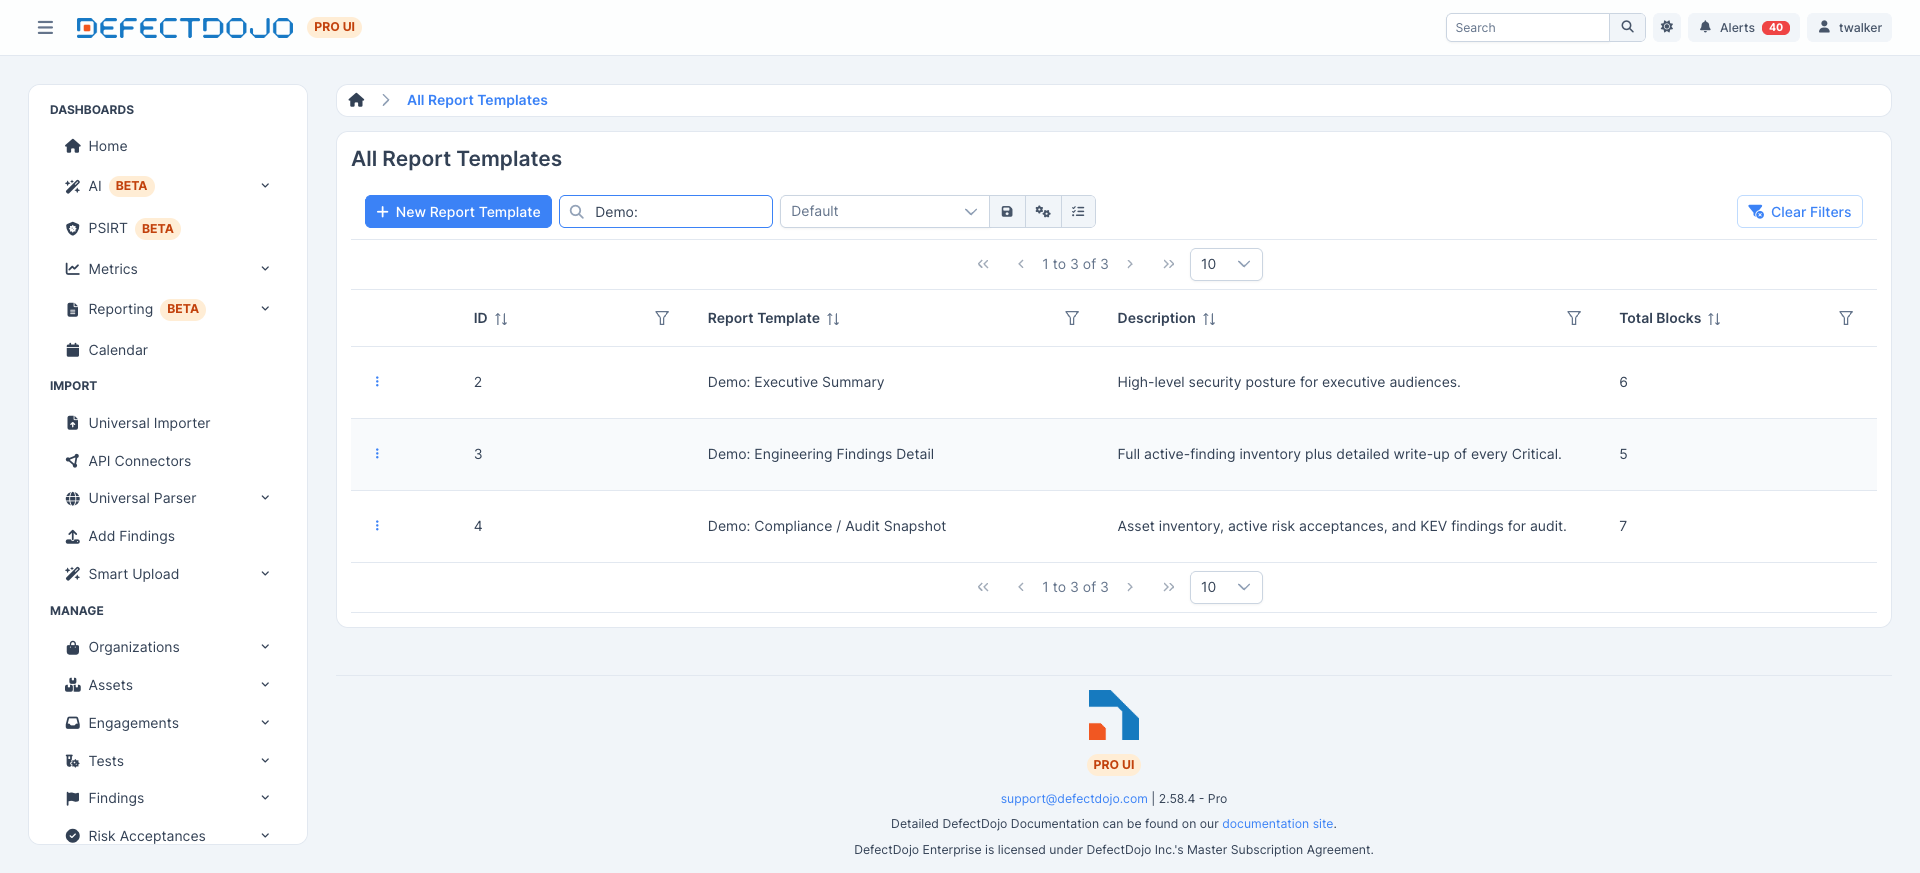Filter the Report Template column
This screenshot has height=873, width=1920.
tap(1072, 318)
